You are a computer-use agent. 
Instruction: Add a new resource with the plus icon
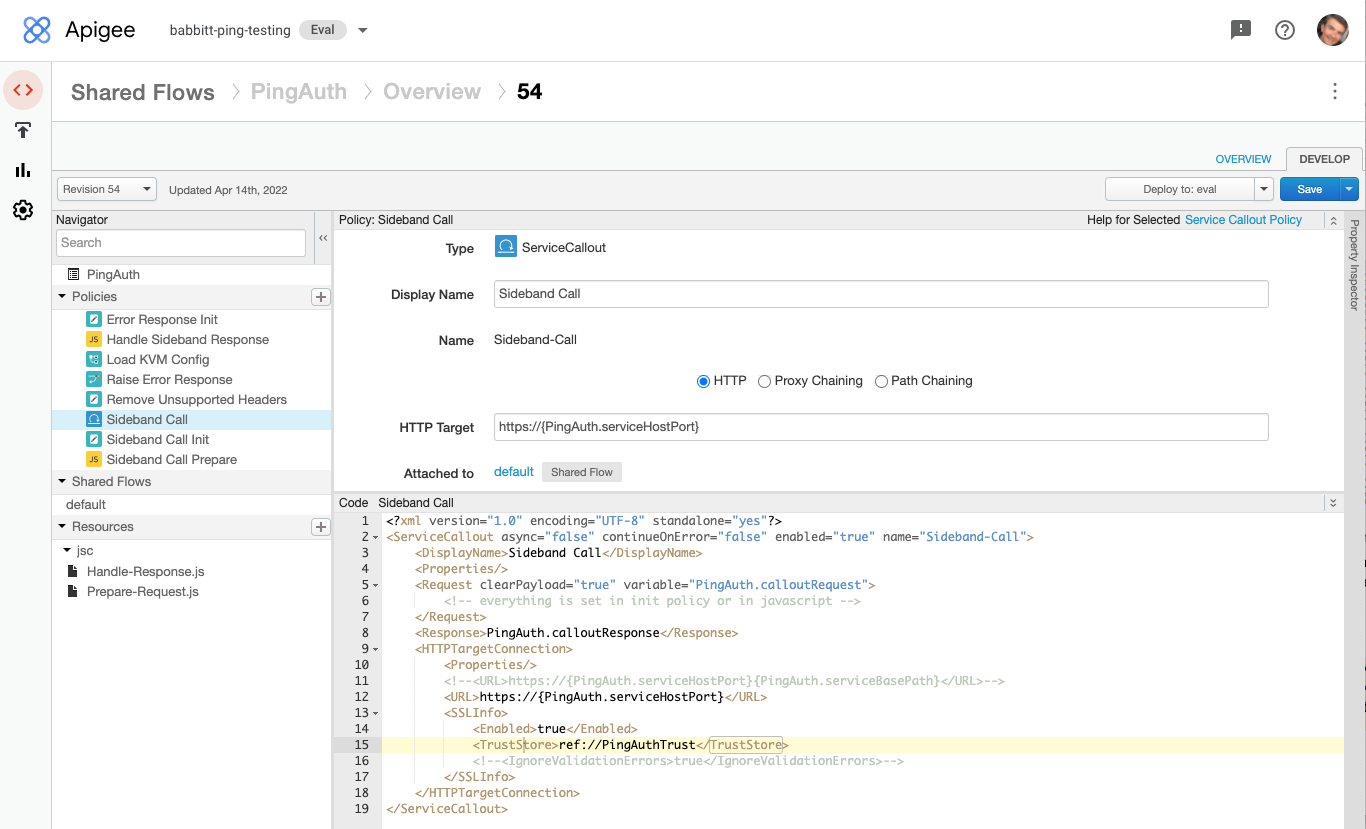pyautogui.click(x=320, y=526)
